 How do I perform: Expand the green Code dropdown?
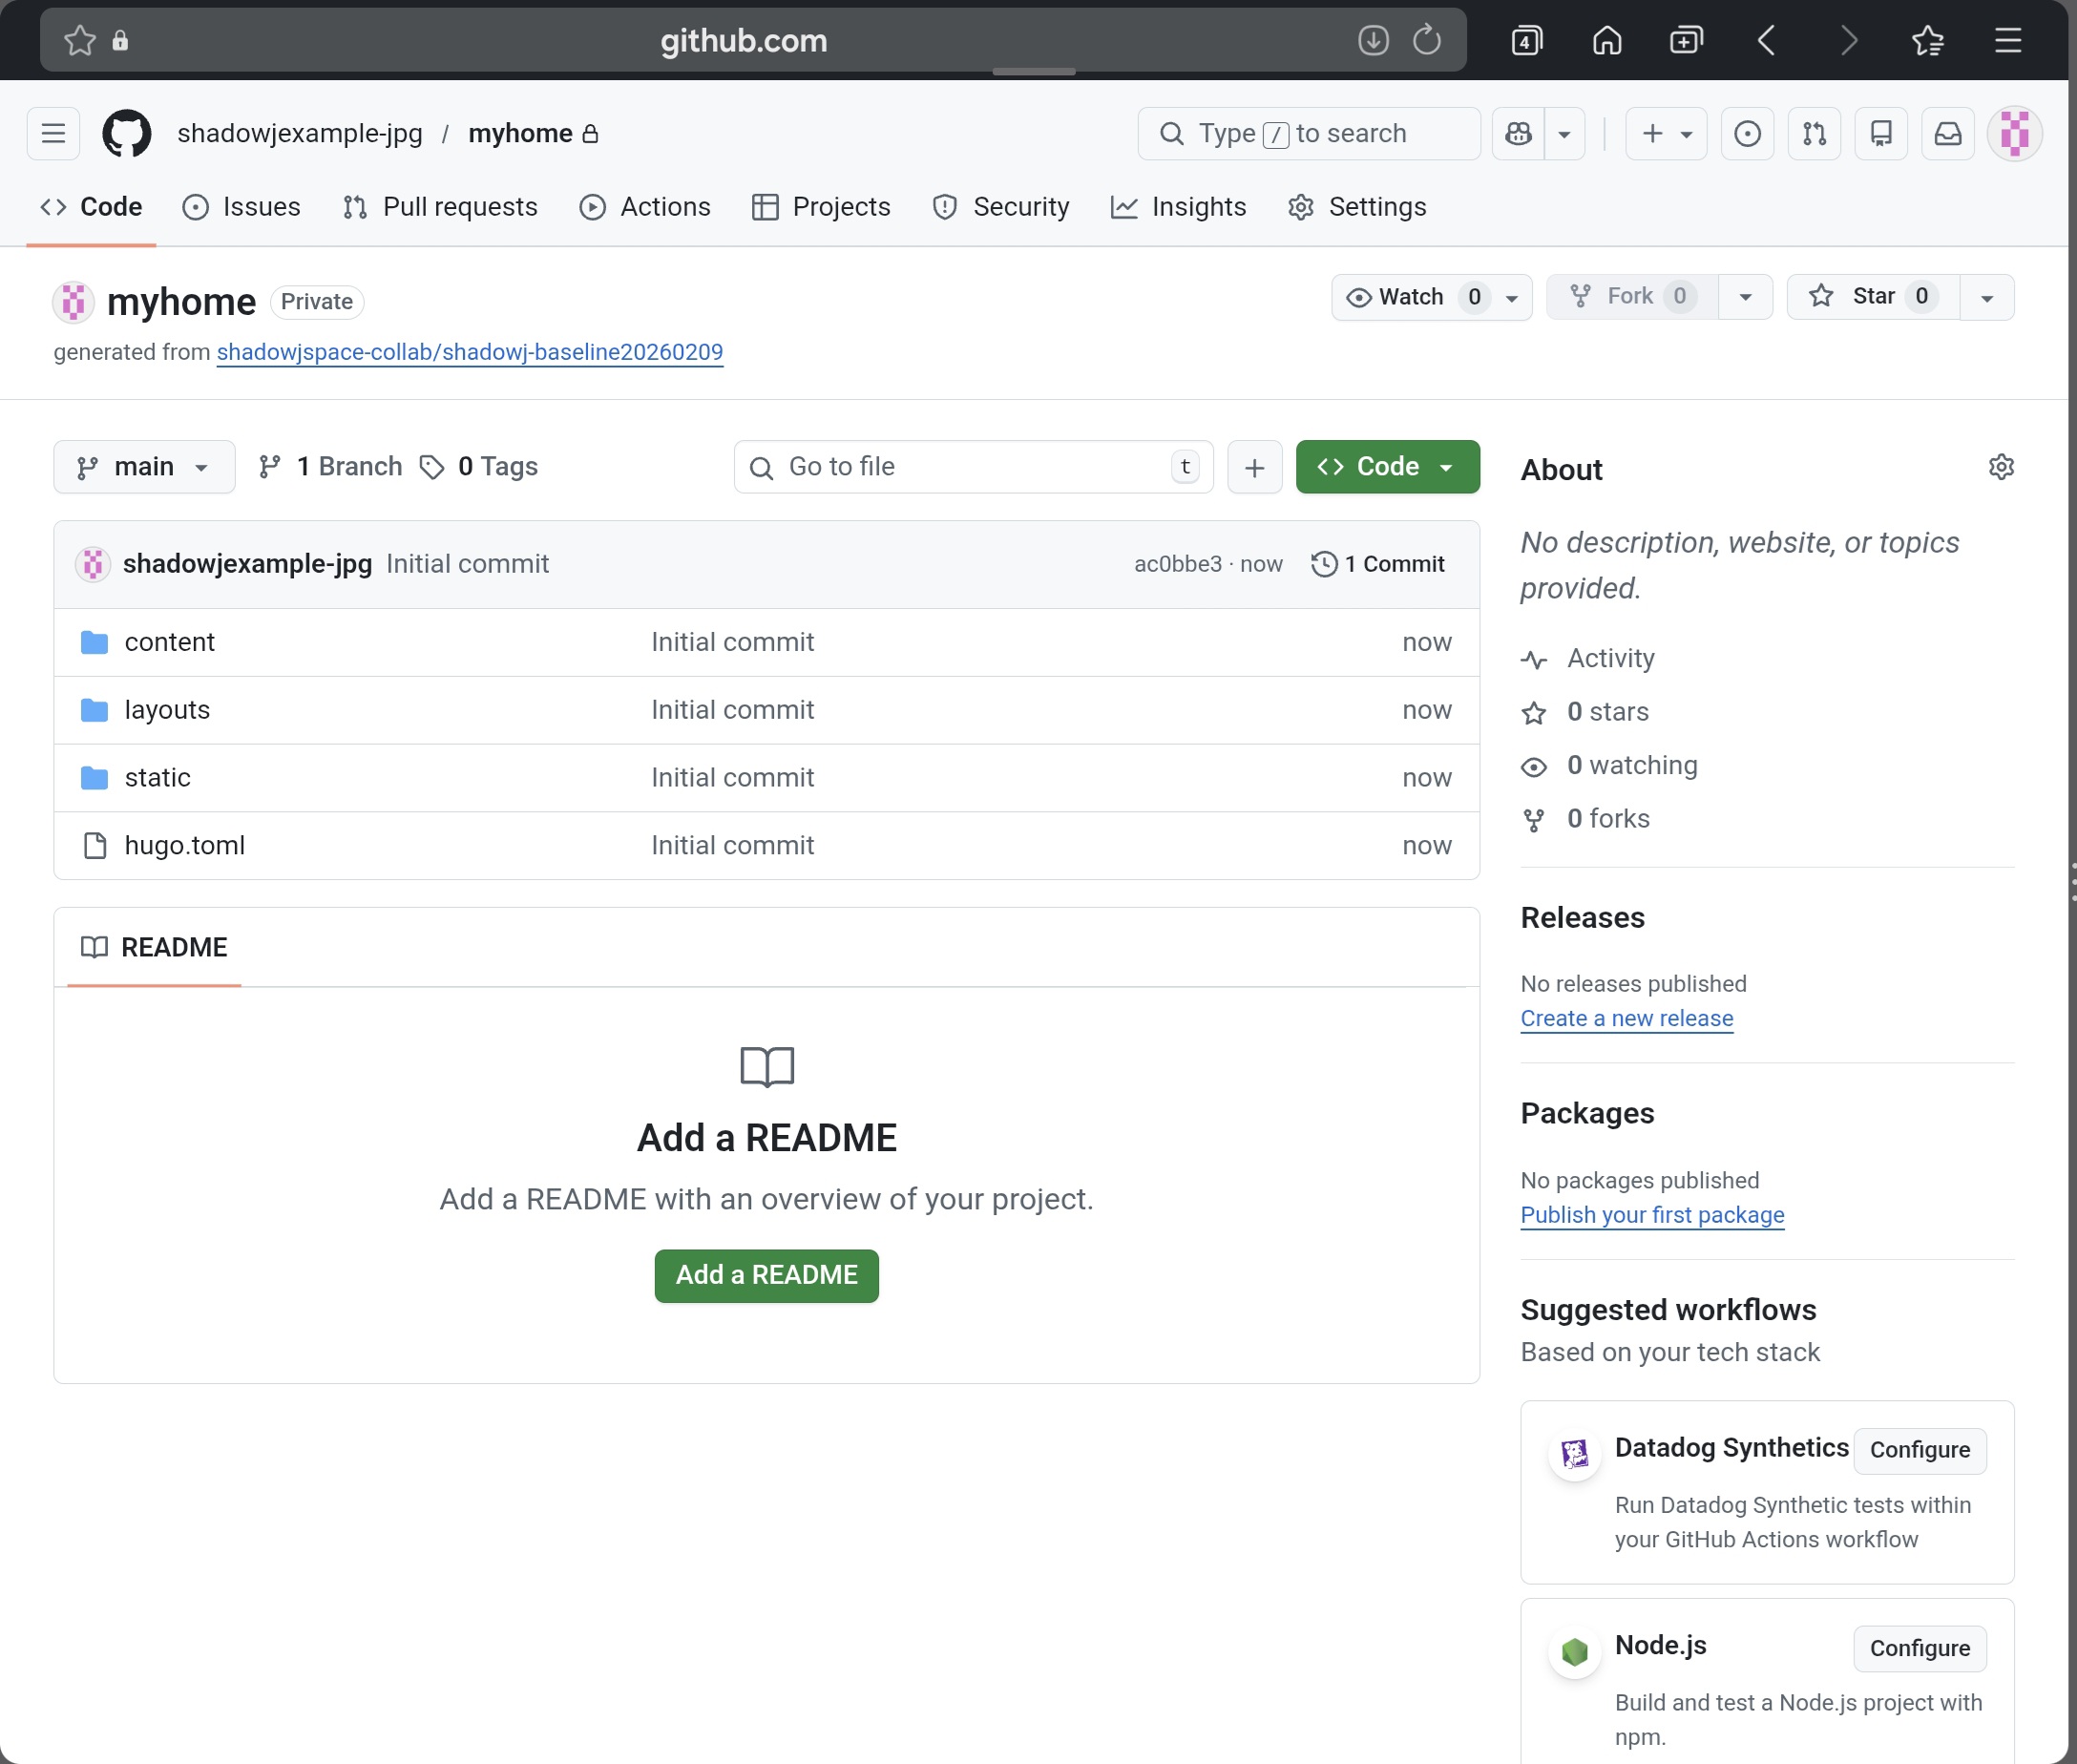[1387, 467]
